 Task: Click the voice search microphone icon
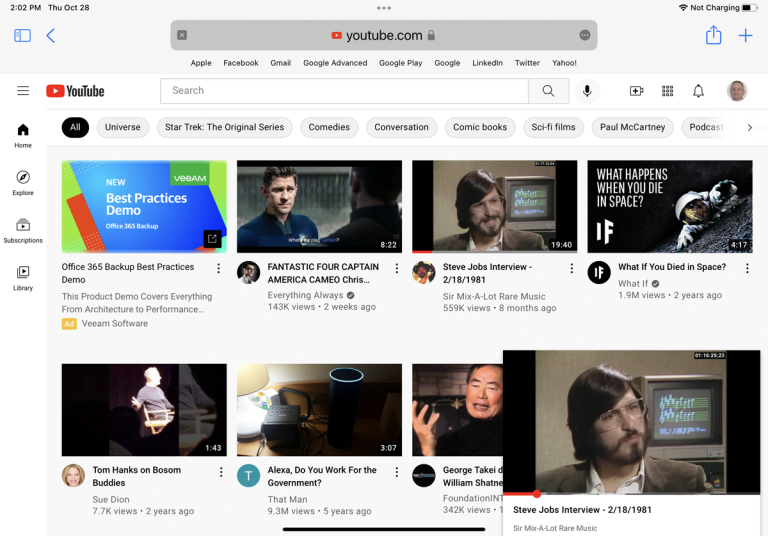click(587, 91)
